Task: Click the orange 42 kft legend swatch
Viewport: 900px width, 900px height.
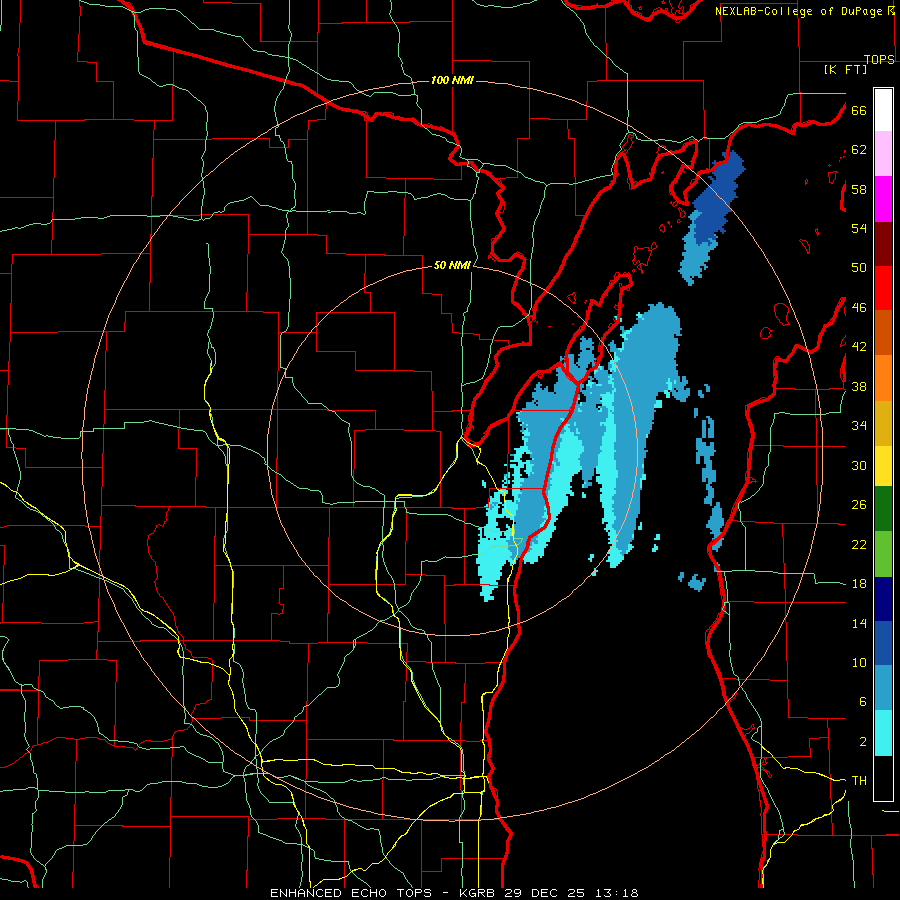Action: pos(883,378)
